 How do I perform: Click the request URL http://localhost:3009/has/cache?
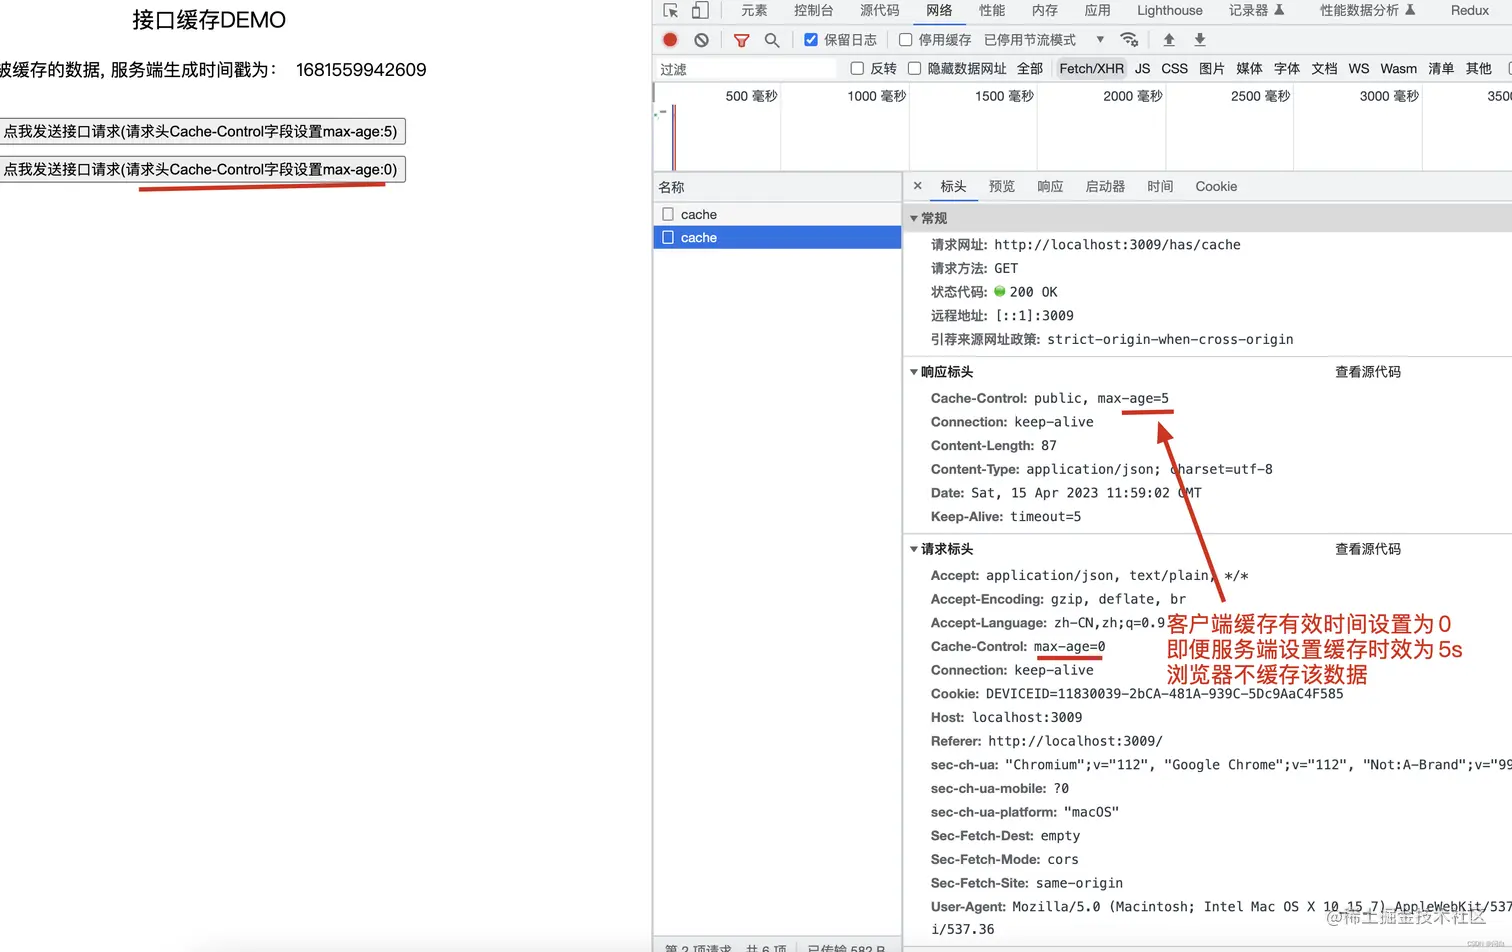click(1117, 244)
